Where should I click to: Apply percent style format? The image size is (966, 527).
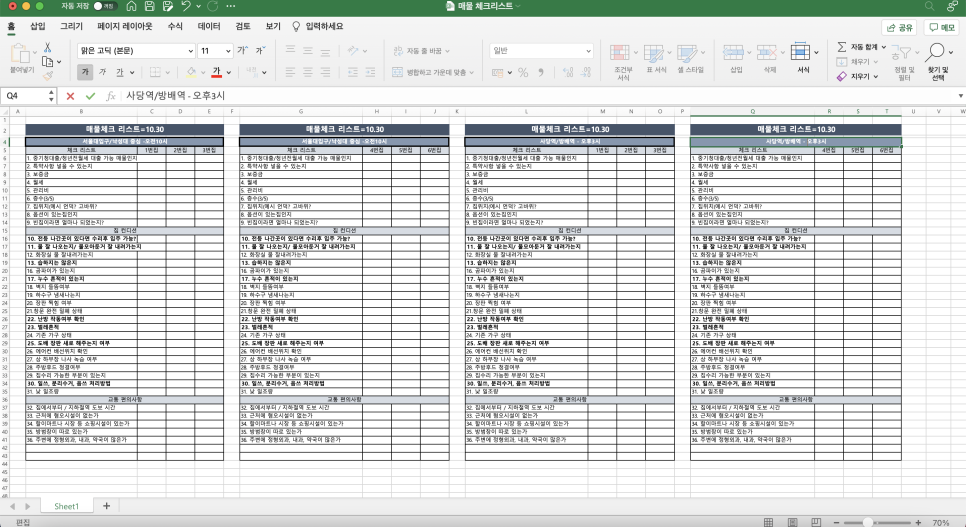point(523,73)
